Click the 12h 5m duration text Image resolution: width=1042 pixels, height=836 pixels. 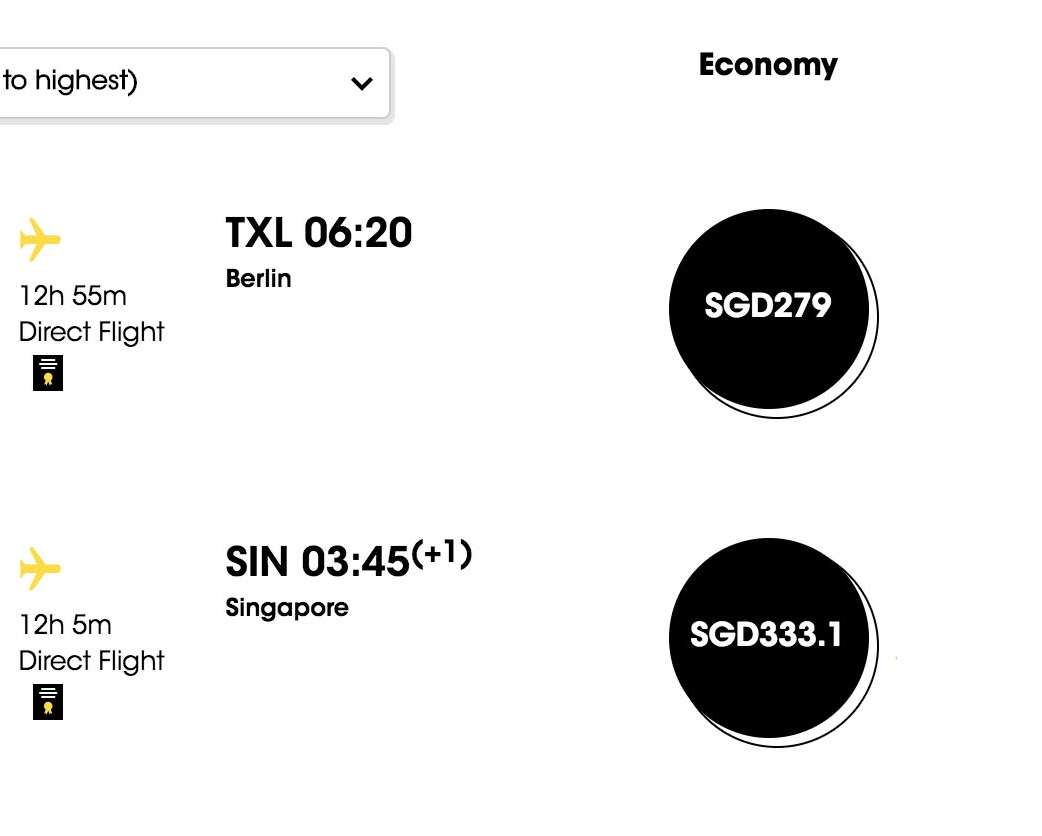click(65, 625)
